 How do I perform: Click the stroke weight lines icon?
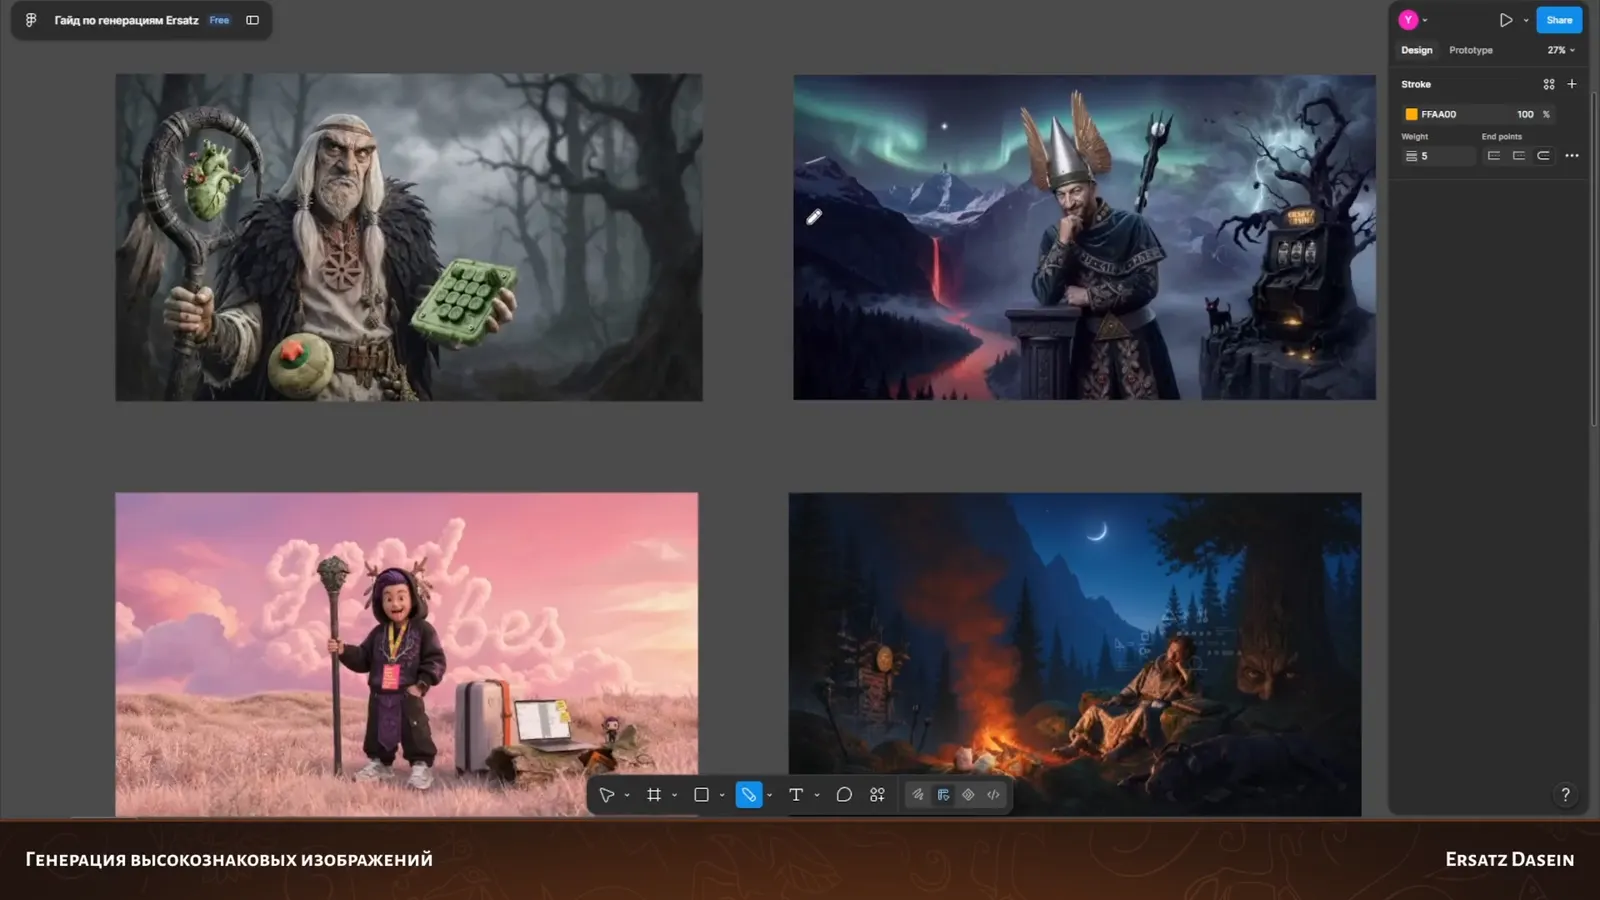(x=1411, y=156)
